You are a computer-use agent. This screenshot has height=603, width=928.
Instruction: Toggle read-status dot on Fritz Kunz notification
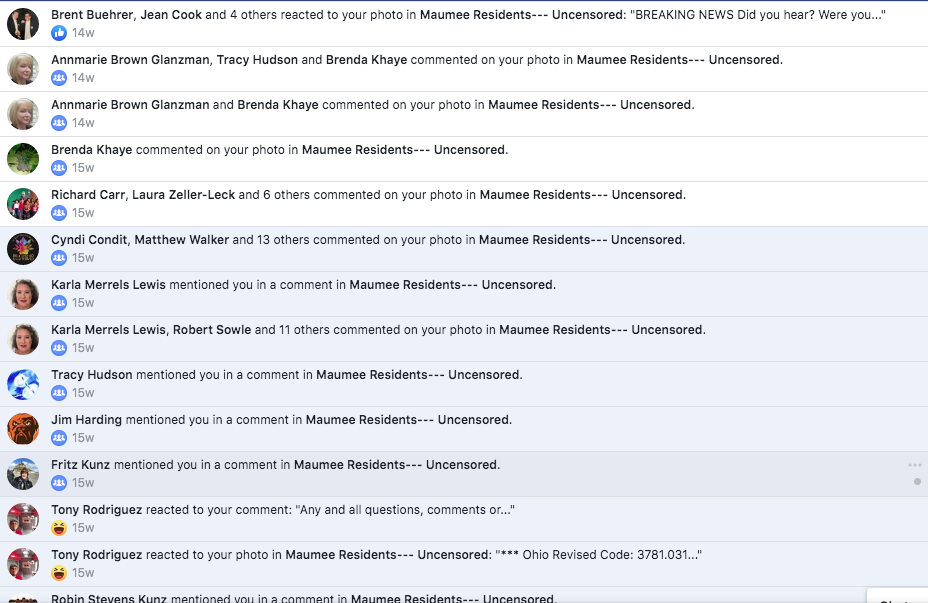[917, 482]
